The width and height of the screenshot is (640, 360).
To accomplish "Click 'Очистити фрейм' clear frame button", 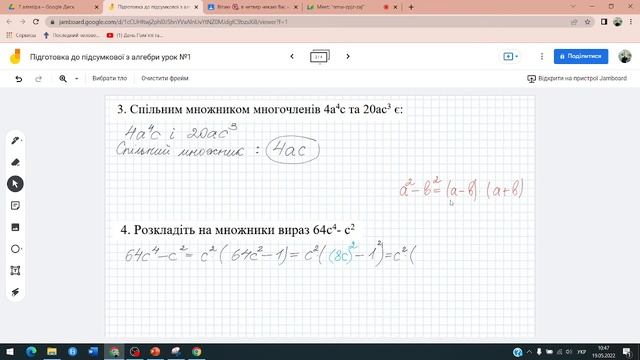I will click(x=165, y=78).
